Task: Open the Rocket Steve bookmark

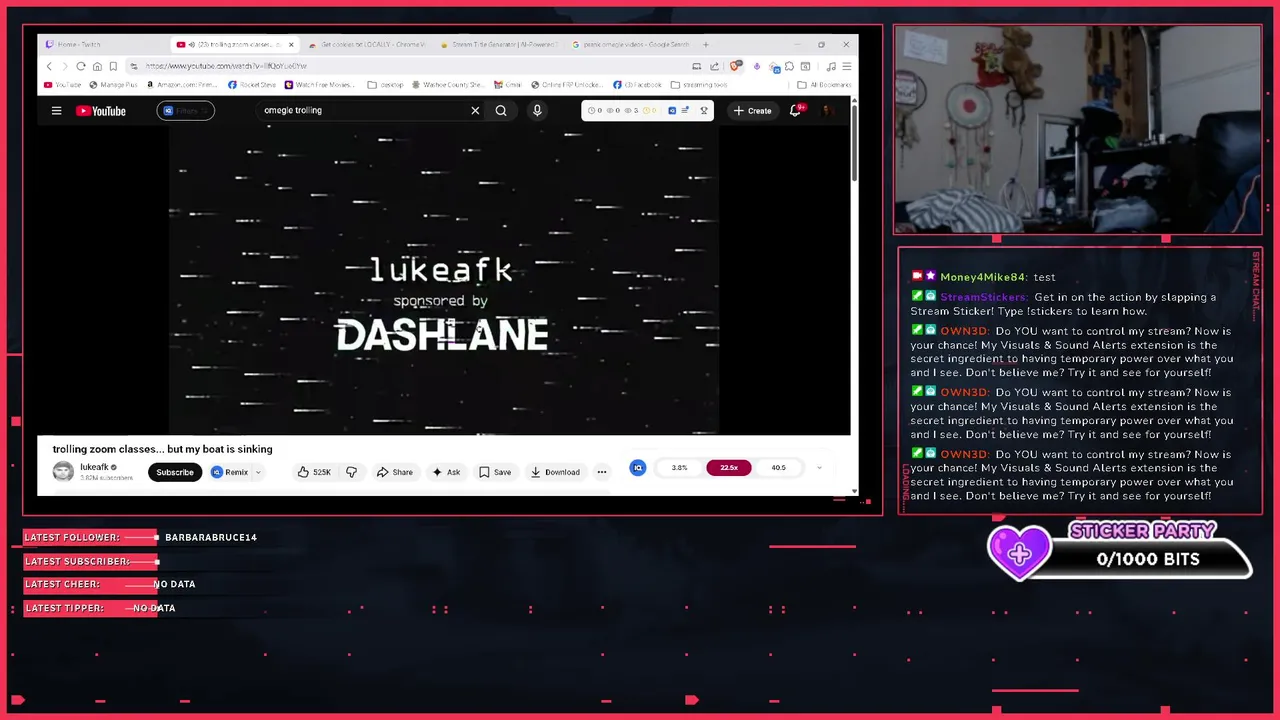Action: 252,85
